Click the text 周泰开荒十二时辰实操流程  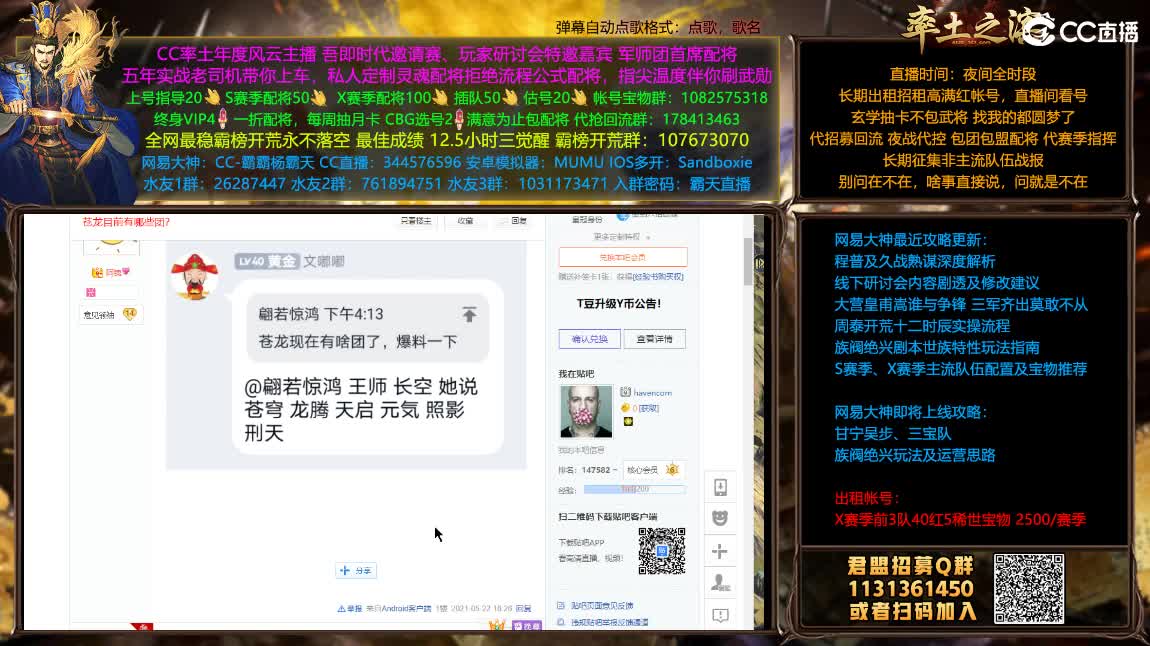922,326
